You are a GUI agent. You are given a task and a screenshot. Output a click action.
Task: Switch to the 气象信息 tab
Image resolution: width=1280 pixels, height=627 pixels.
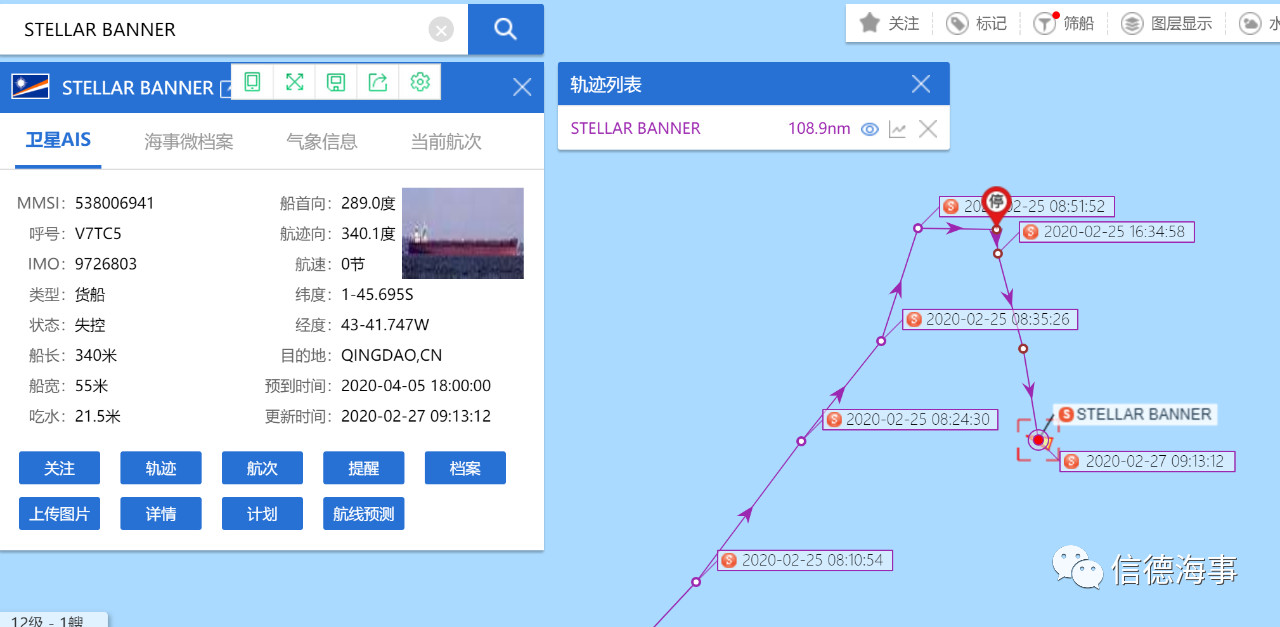click(x=322, y=141)
